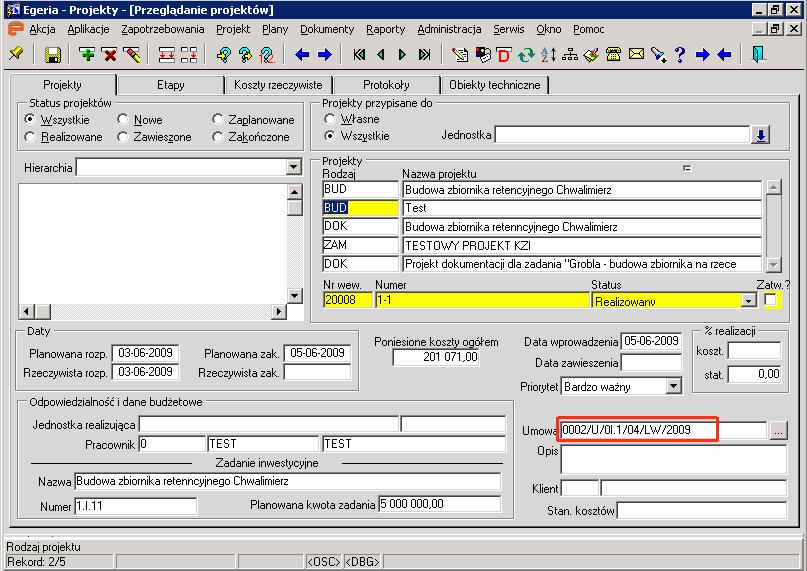
Task: Switch to the Protokoły tab
Action: click(x=386, y=85)
